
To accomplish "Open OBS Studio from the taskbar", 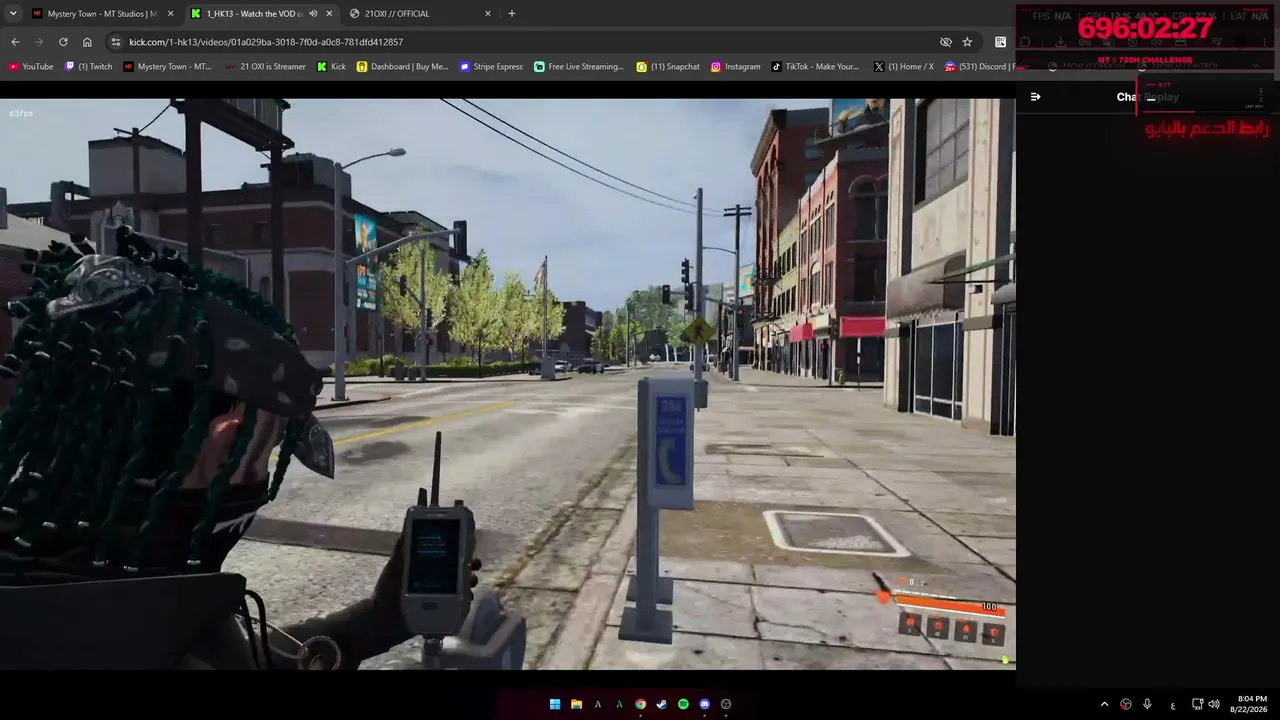I will (726, 704).
